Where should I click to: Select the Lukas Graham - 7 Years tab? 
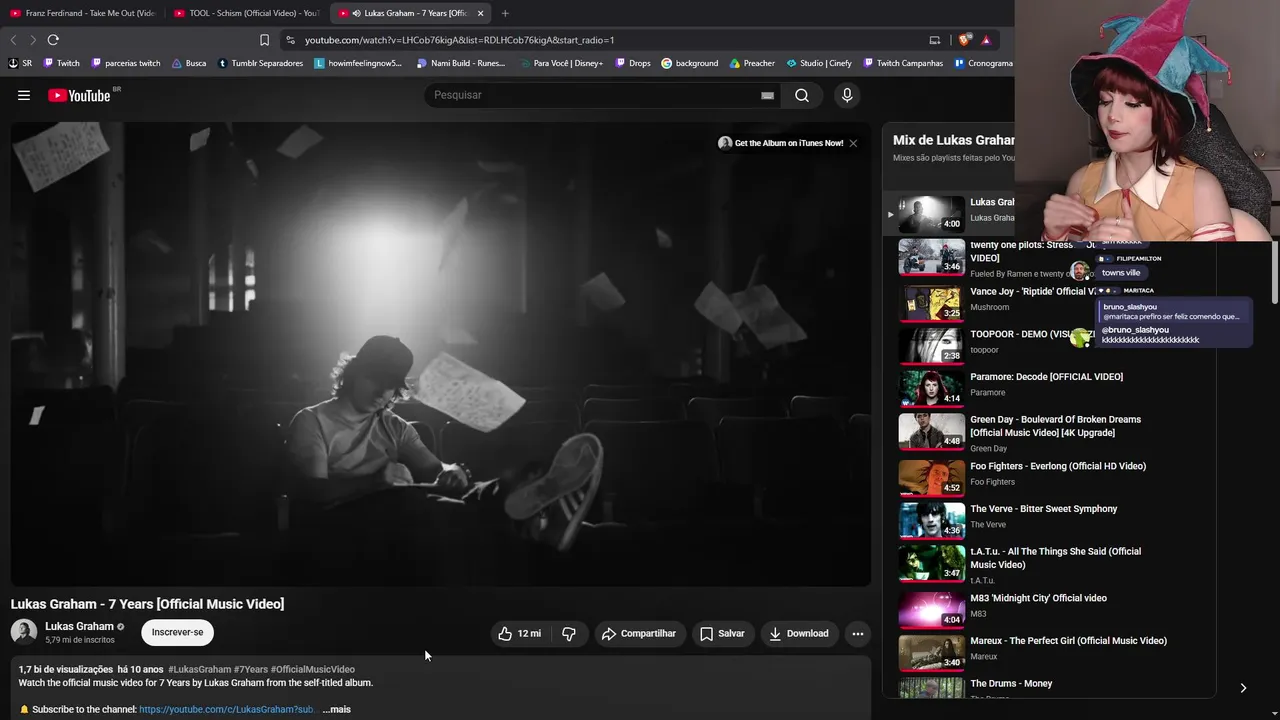(412, 13)
